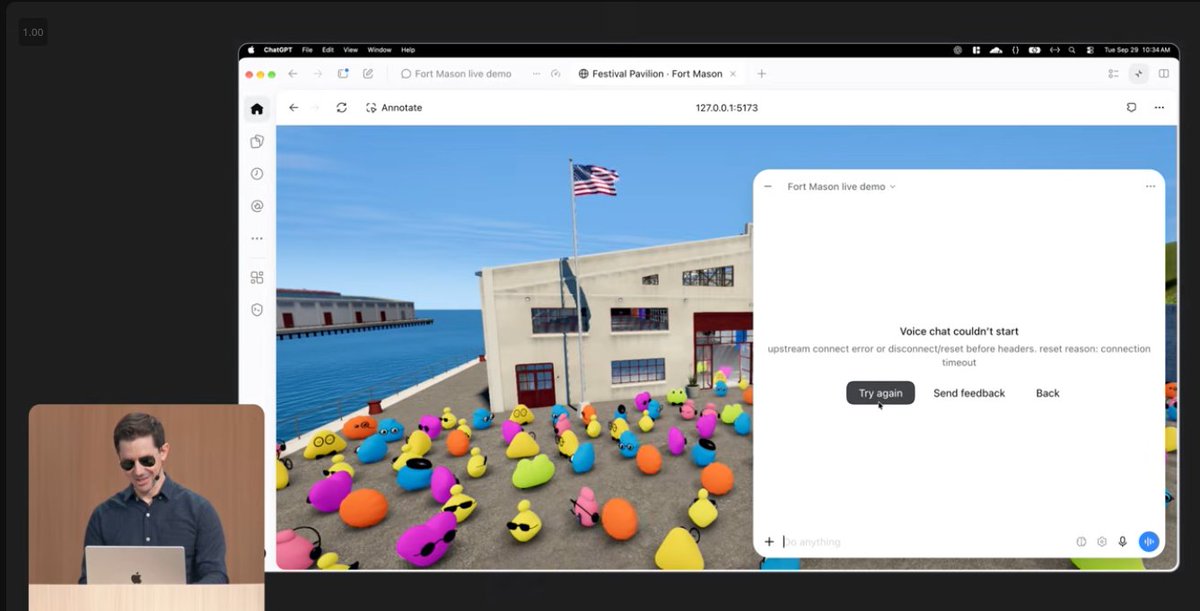Click the plus attach icon in chat input
Image resolution: width=1200 pixels, height=611 pixels.
click(769, 542)
